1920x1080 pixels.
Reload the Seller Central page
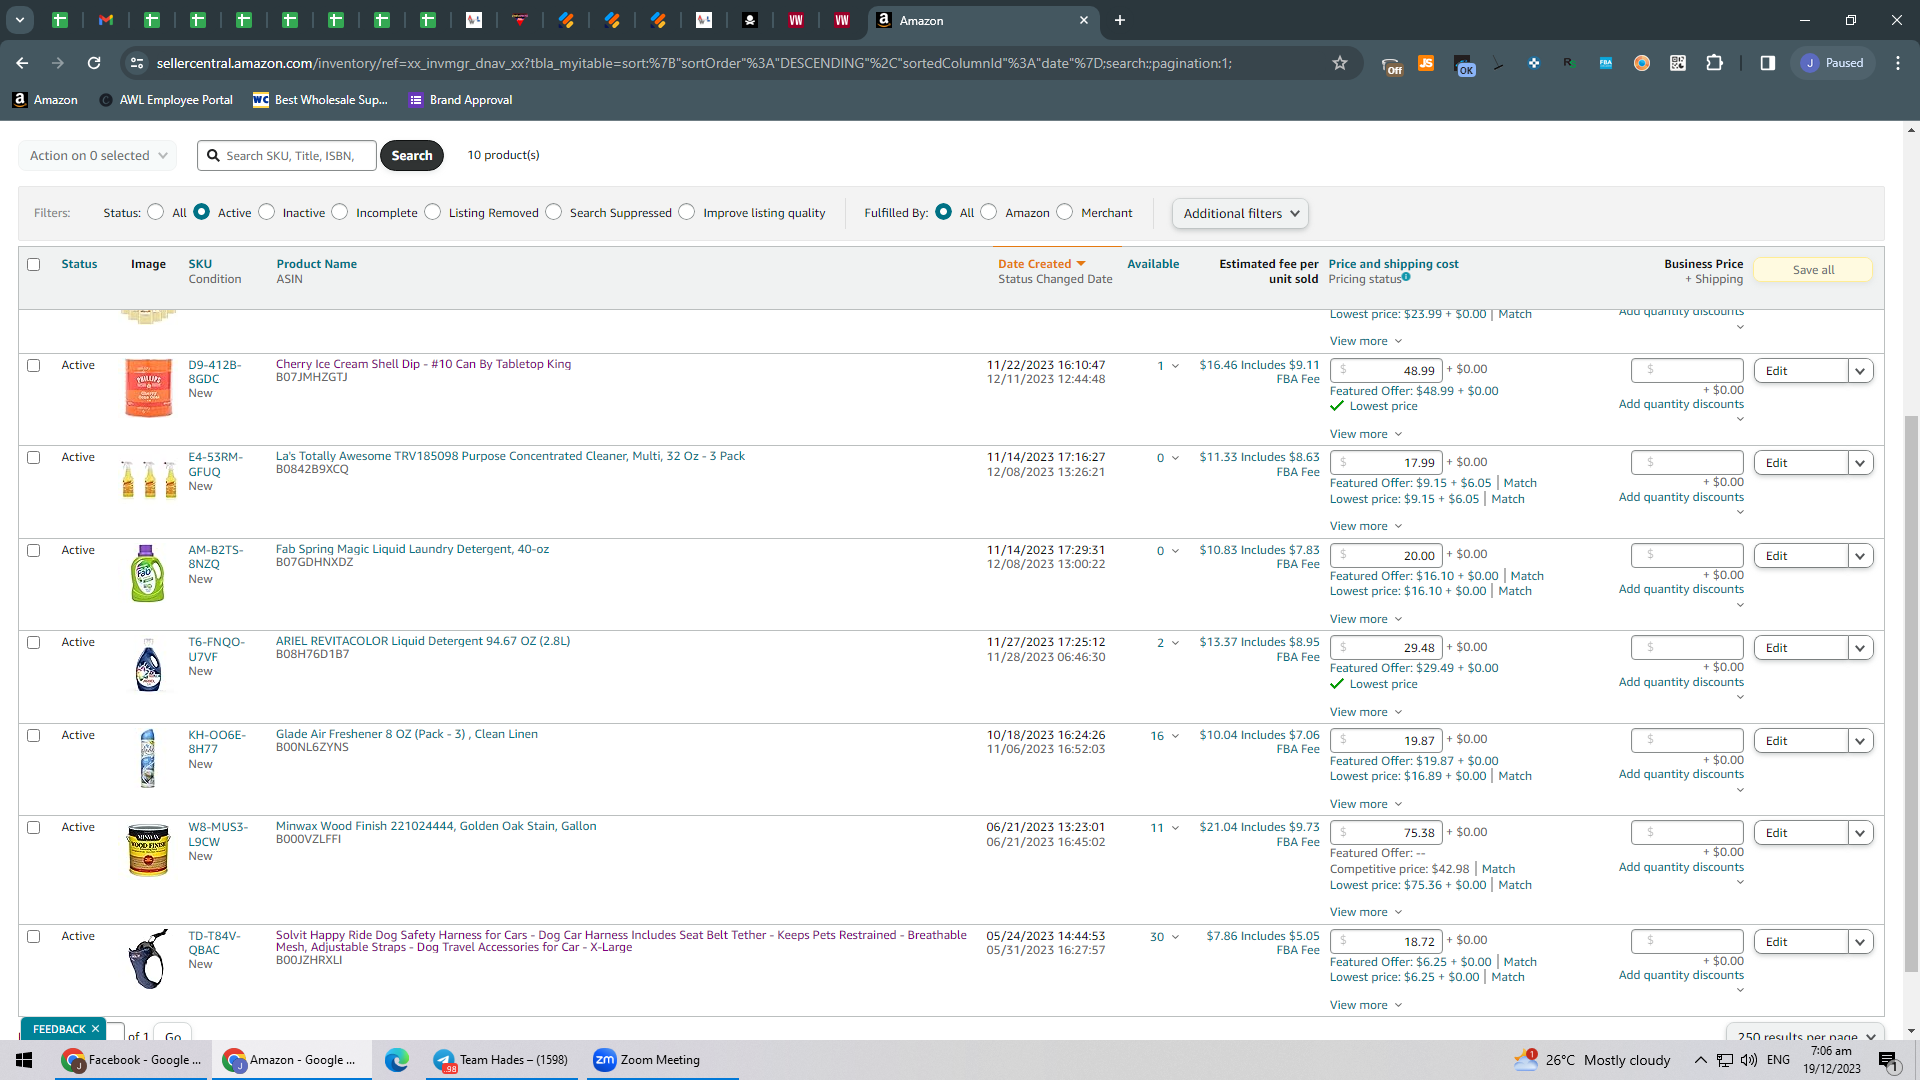94,63
